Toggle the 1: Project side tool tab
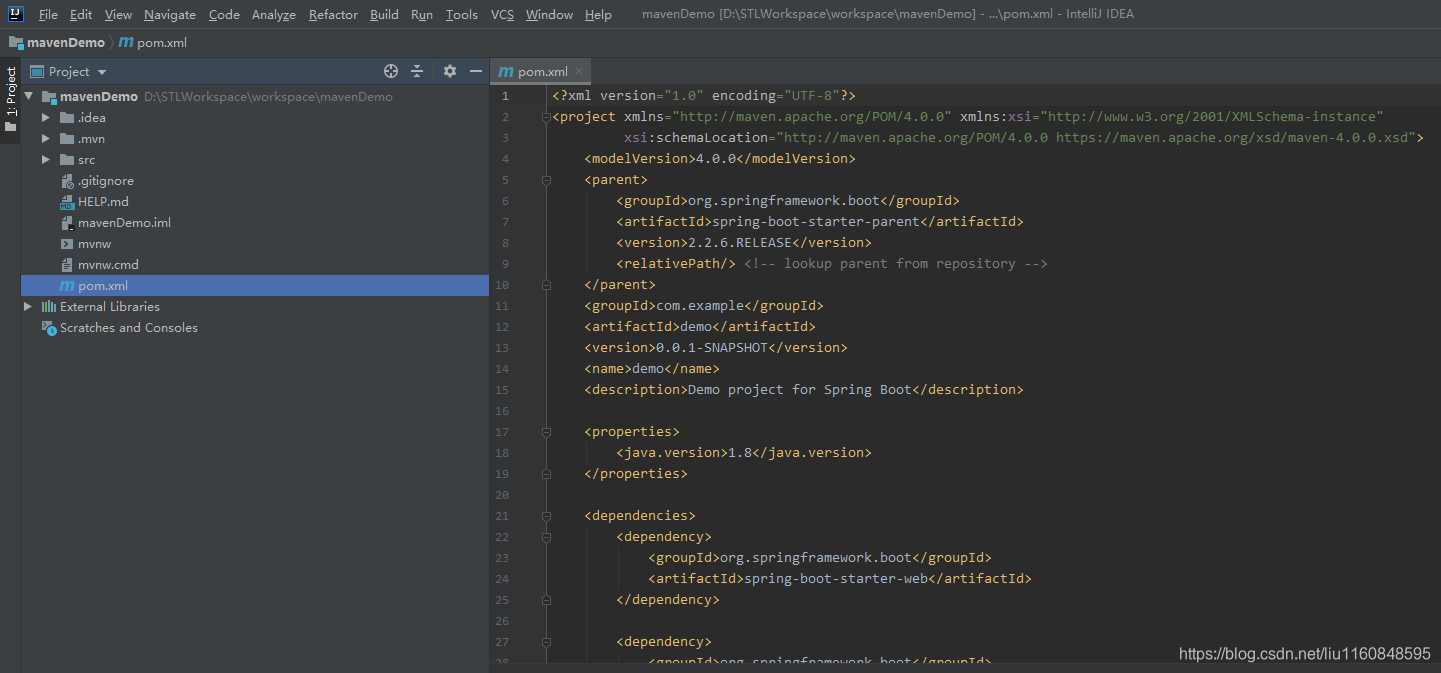1441x673 pixels. [10, 100]
